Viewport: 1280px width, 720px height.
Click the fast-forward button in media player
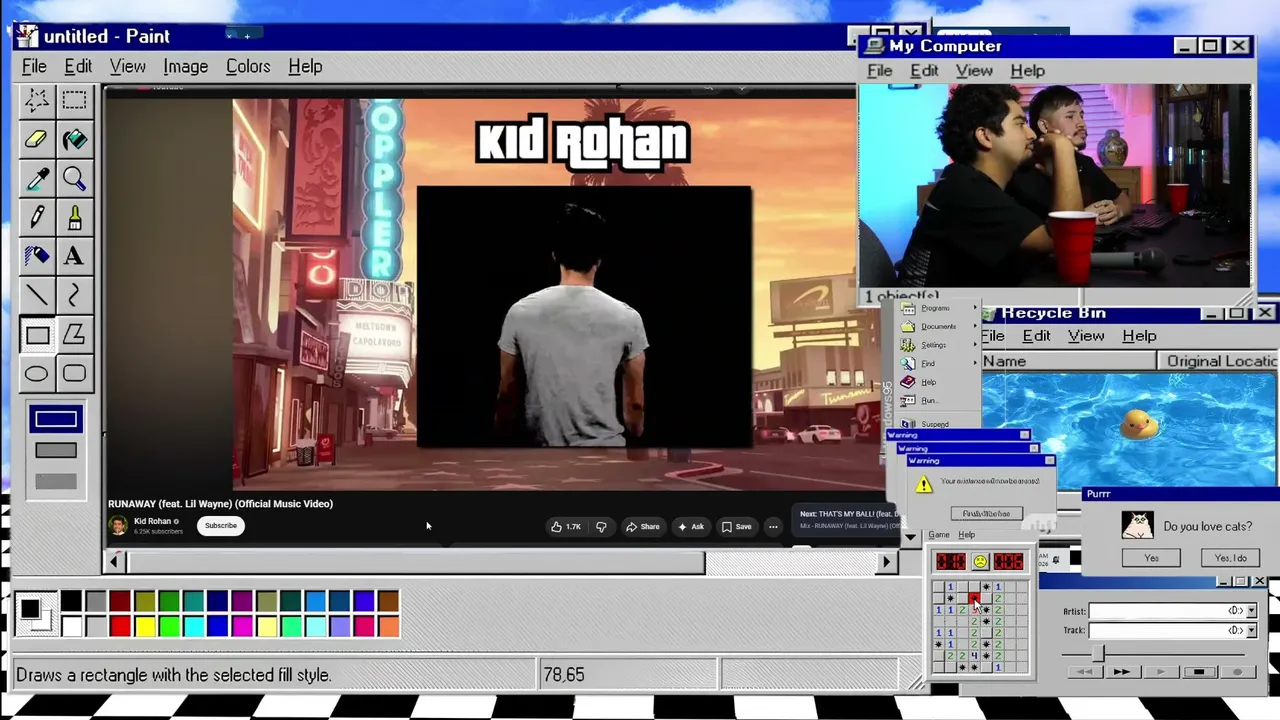coord(1121,672)
